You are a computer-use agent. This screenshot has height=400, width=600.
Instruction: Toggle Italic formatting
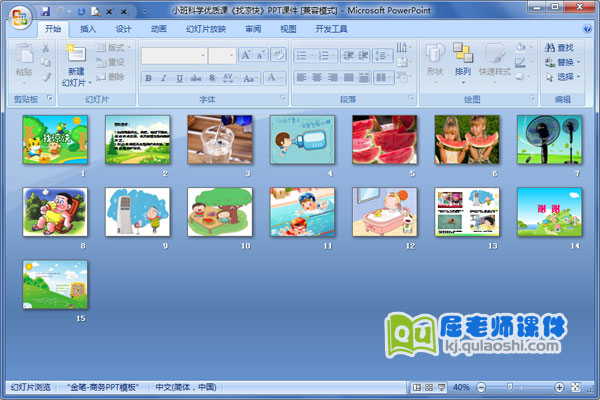tap(163, 78)
